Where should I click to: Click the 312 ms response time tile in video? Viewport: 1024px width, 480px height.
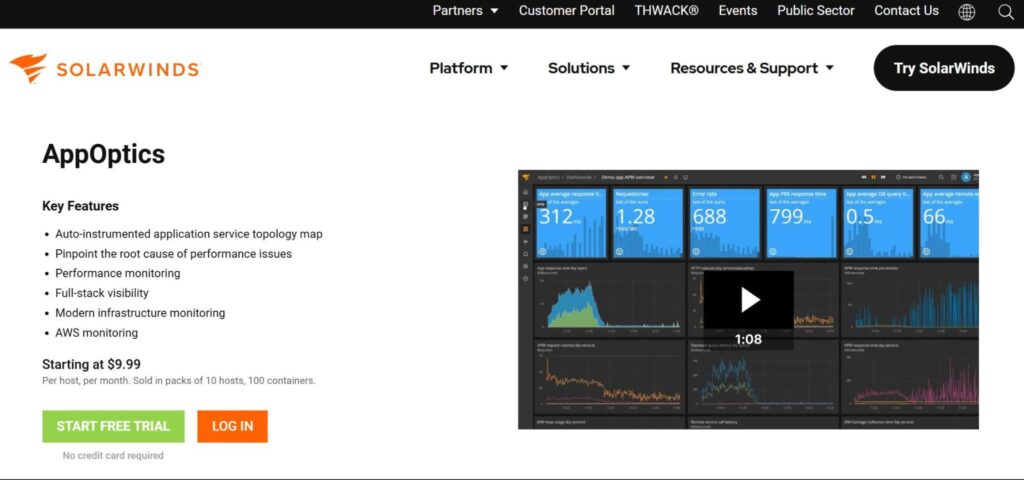tap(571, 223)
